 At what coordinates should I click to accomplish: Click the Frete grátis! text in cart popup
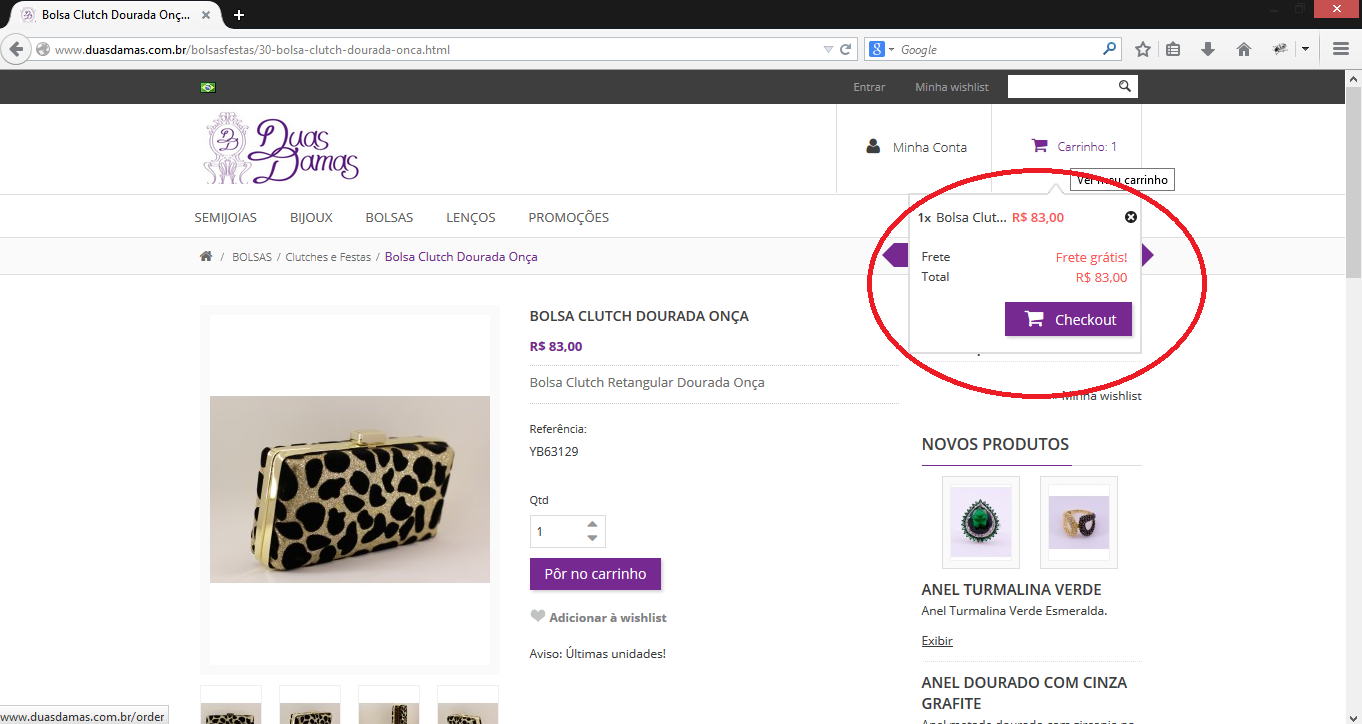1091,258
